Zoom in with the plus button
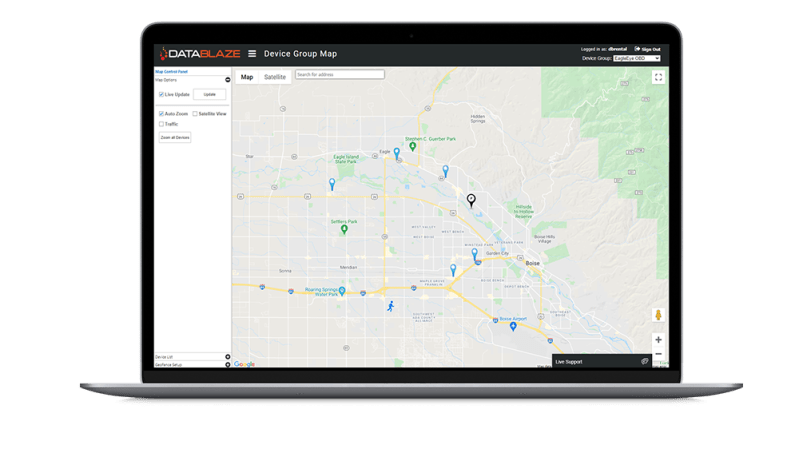The height and width of the screenshot is (449, 799). [x=658, y=339]
